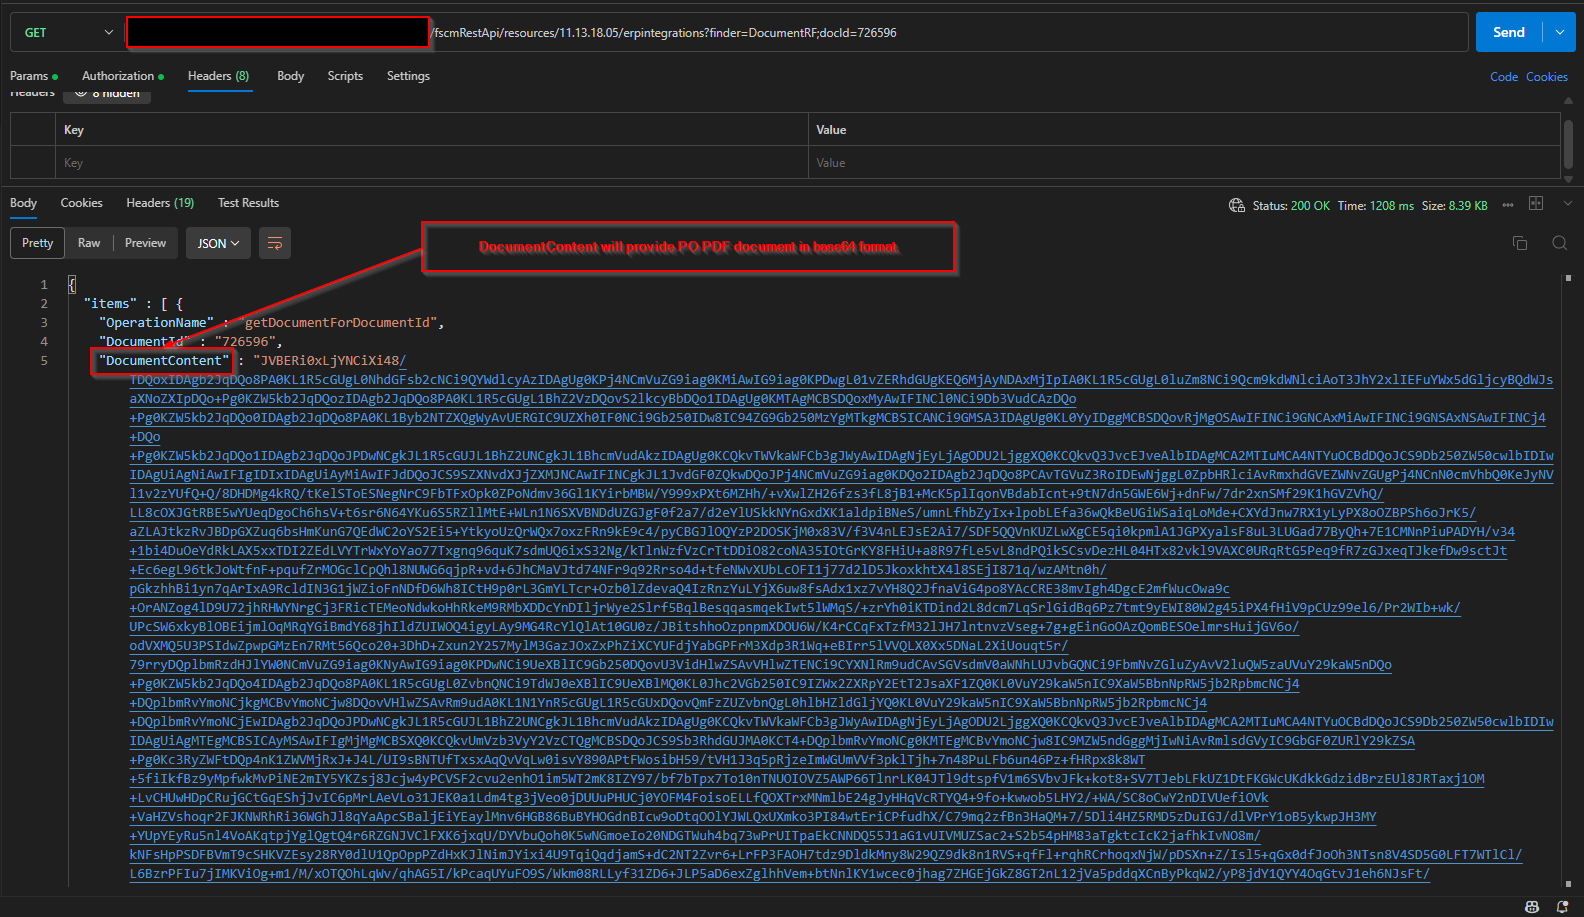Switch response view to Preview

[x=145, y=243]
